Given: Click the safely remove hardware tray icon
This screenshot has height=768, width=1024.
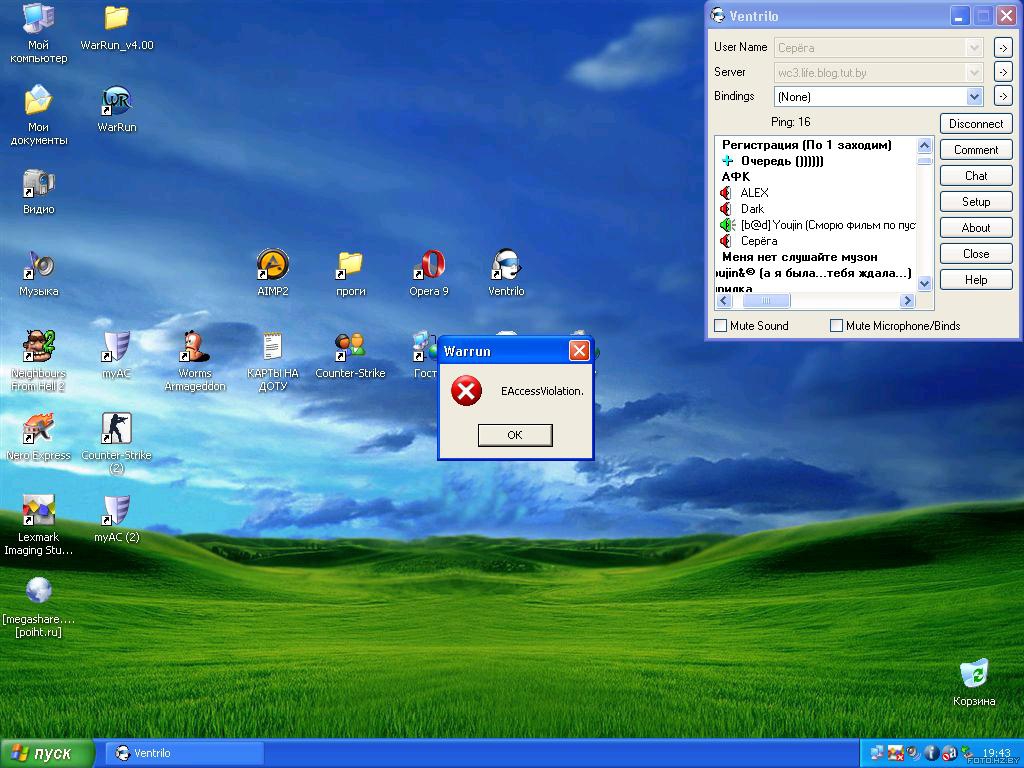Looking at the screenshot, I should [x=967, y=753].
